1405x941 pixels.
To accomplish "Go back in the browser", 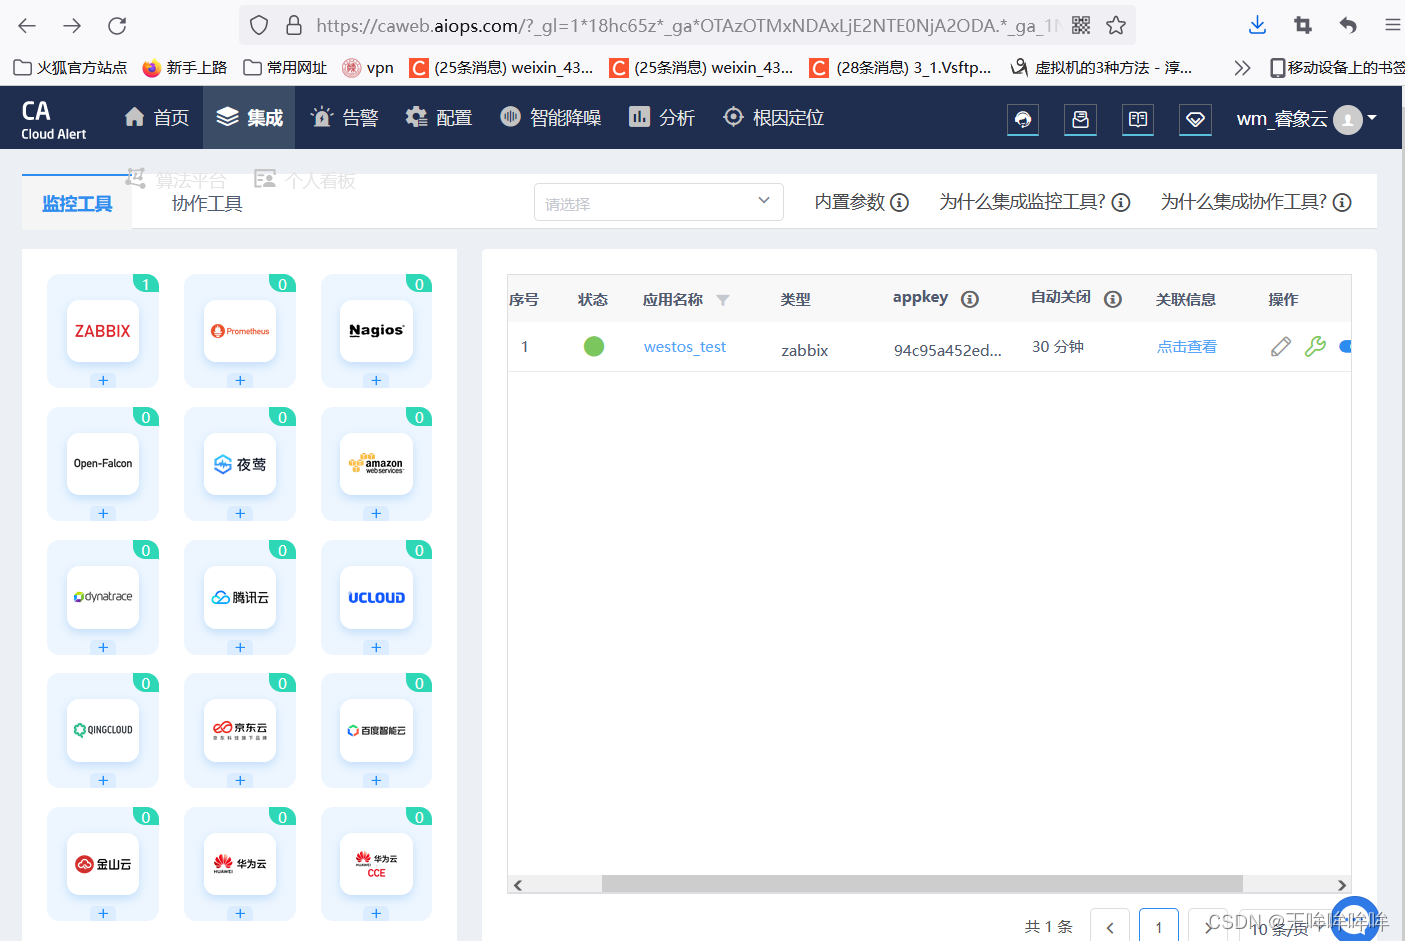I will (27, 25).
